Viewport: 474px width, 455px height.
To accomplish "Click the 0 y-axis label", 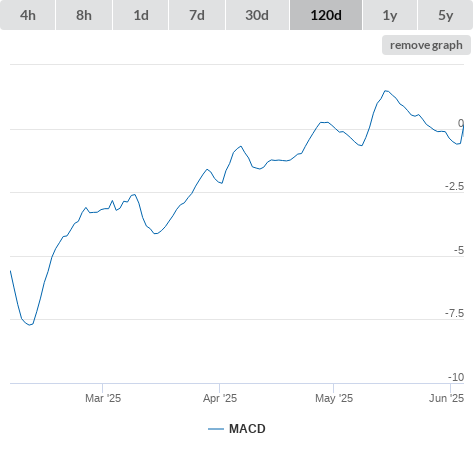I will click(461, 123).
